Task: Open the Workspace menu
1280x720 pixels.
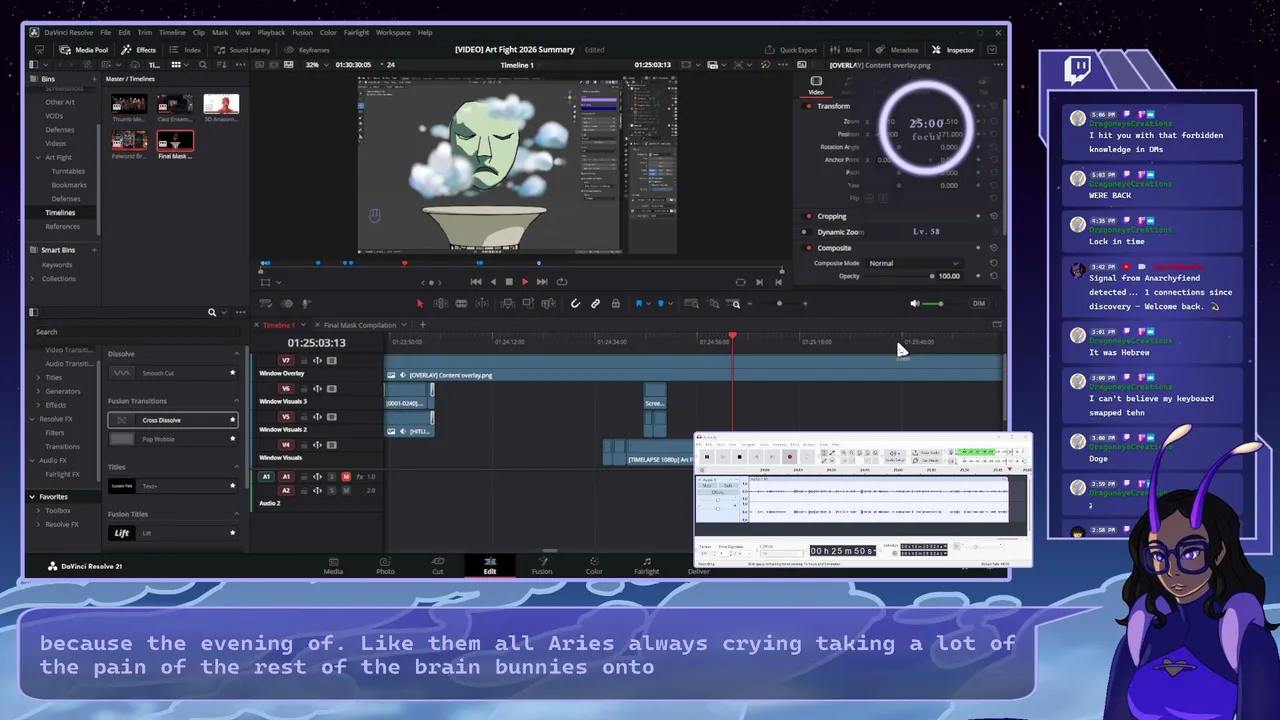Action: [x=393, y=32]
